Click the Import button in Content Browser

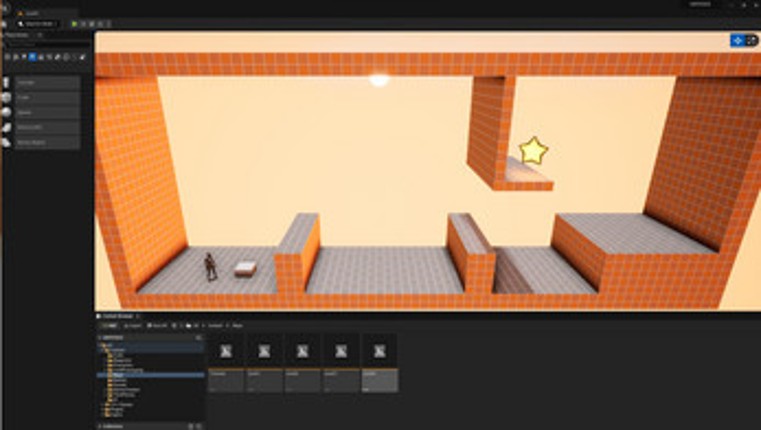point(132,326)
